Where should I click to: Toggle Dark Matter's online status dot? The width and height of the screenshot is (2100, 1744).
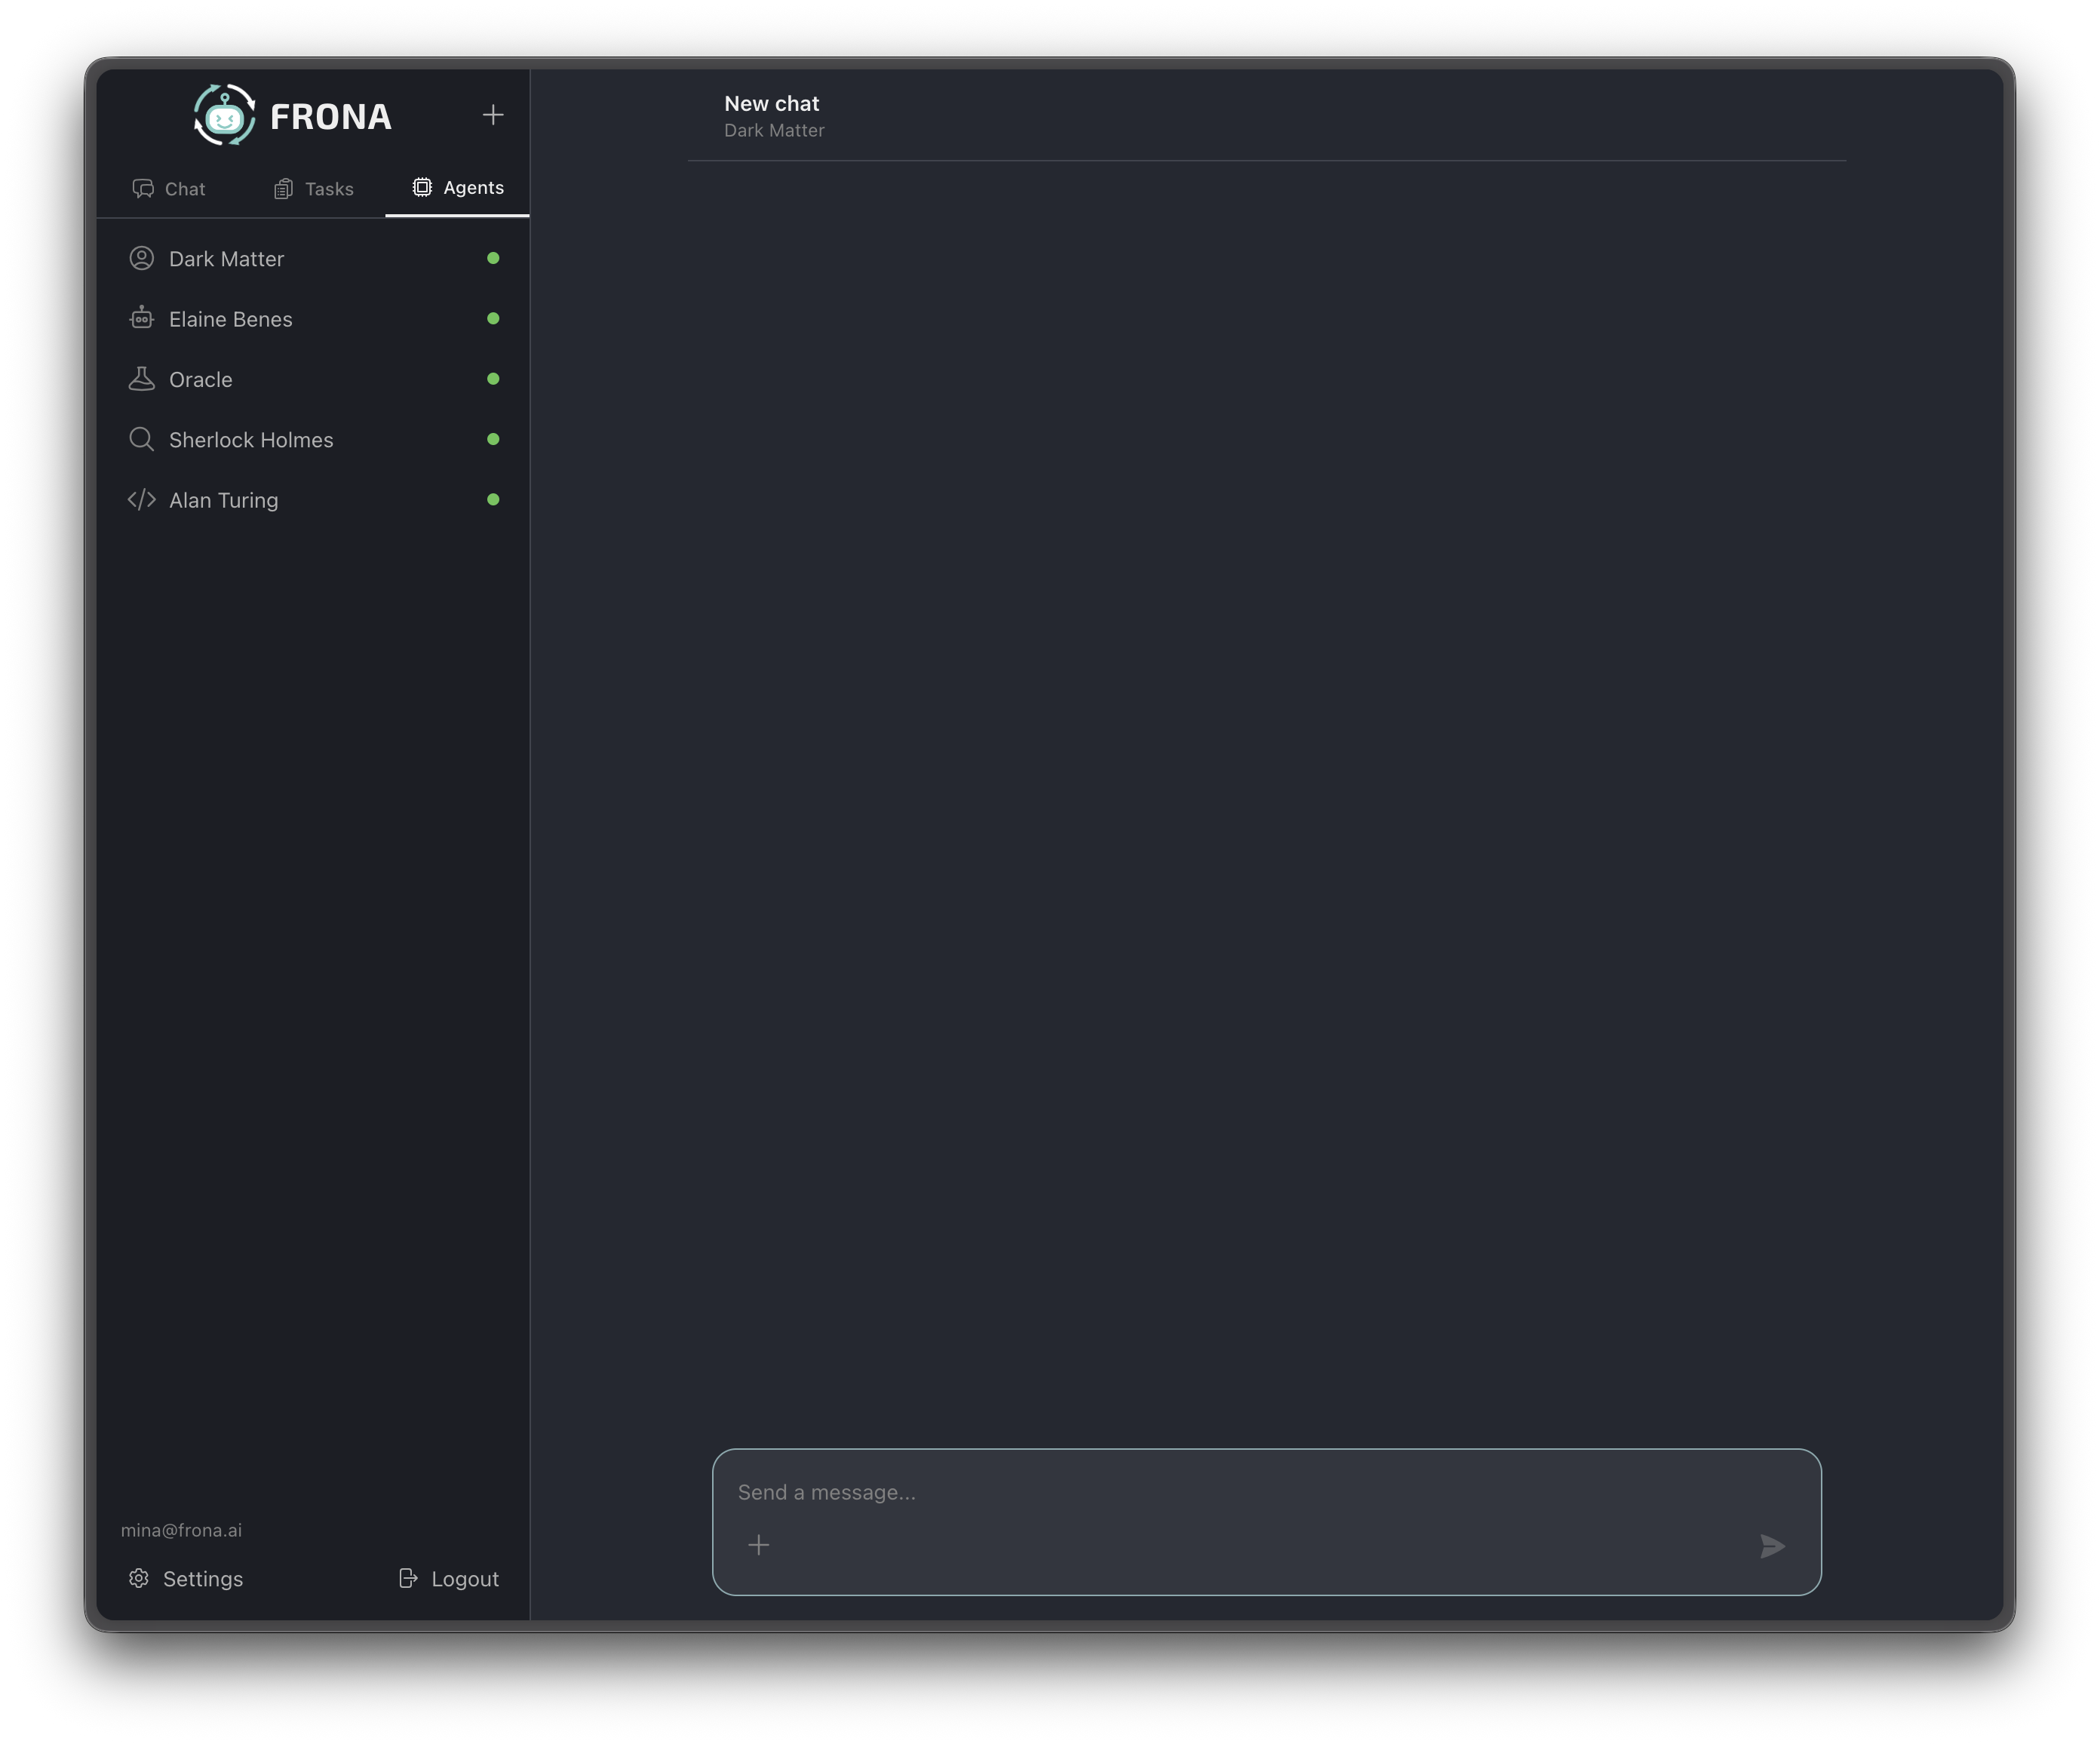493,258
